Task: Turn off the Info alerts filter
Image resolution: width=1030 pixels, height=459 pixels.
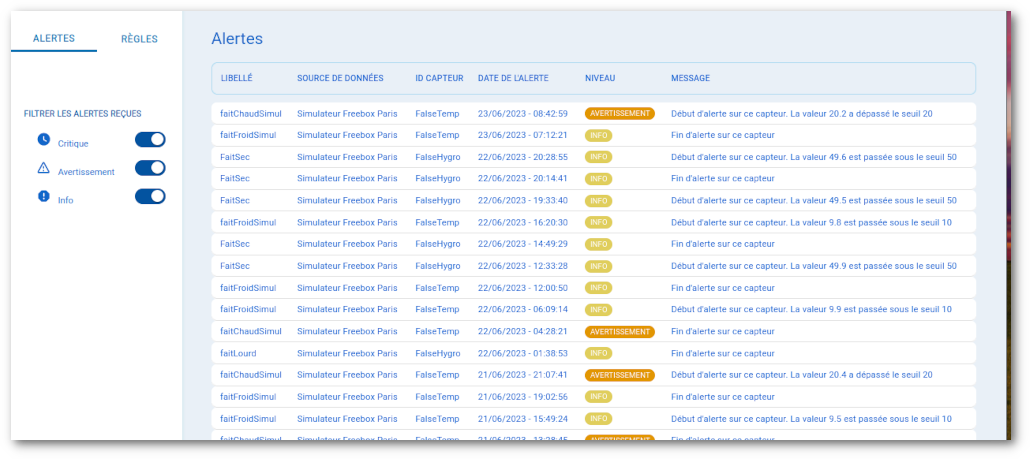Action: (150, 197)
